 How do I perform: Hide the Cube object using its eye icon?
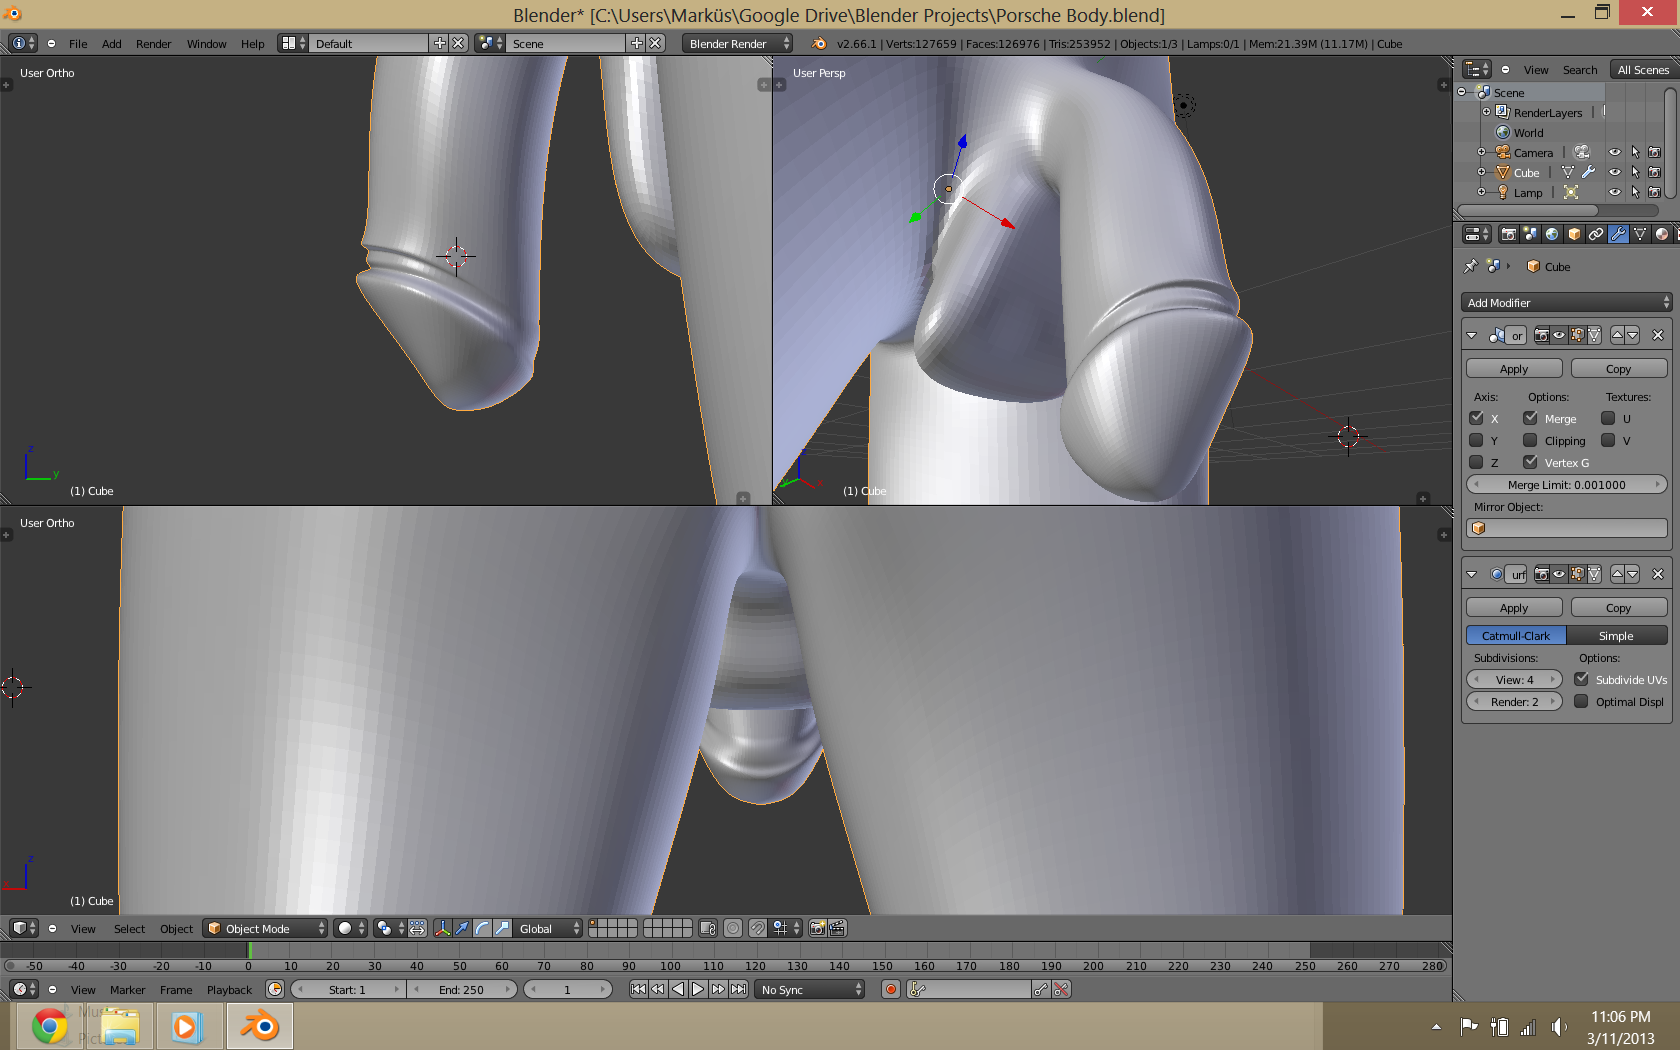point(1614,173)
